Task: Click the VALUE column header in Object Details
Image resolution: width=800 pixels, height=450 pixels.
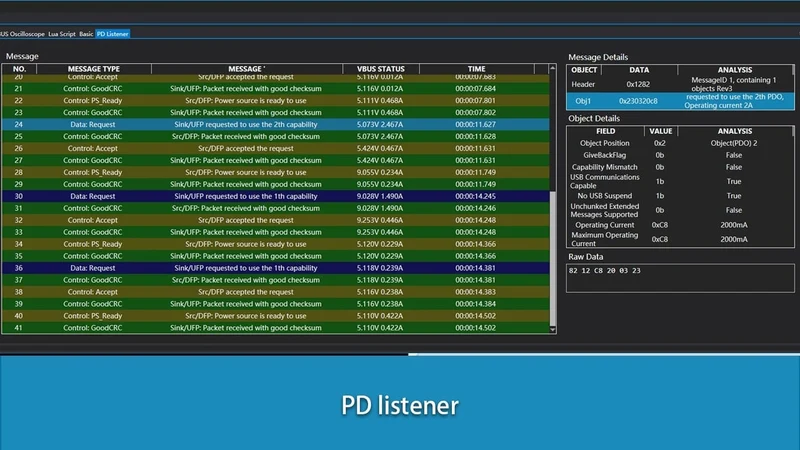Action: pyautogui.click(x=661, y=131)
